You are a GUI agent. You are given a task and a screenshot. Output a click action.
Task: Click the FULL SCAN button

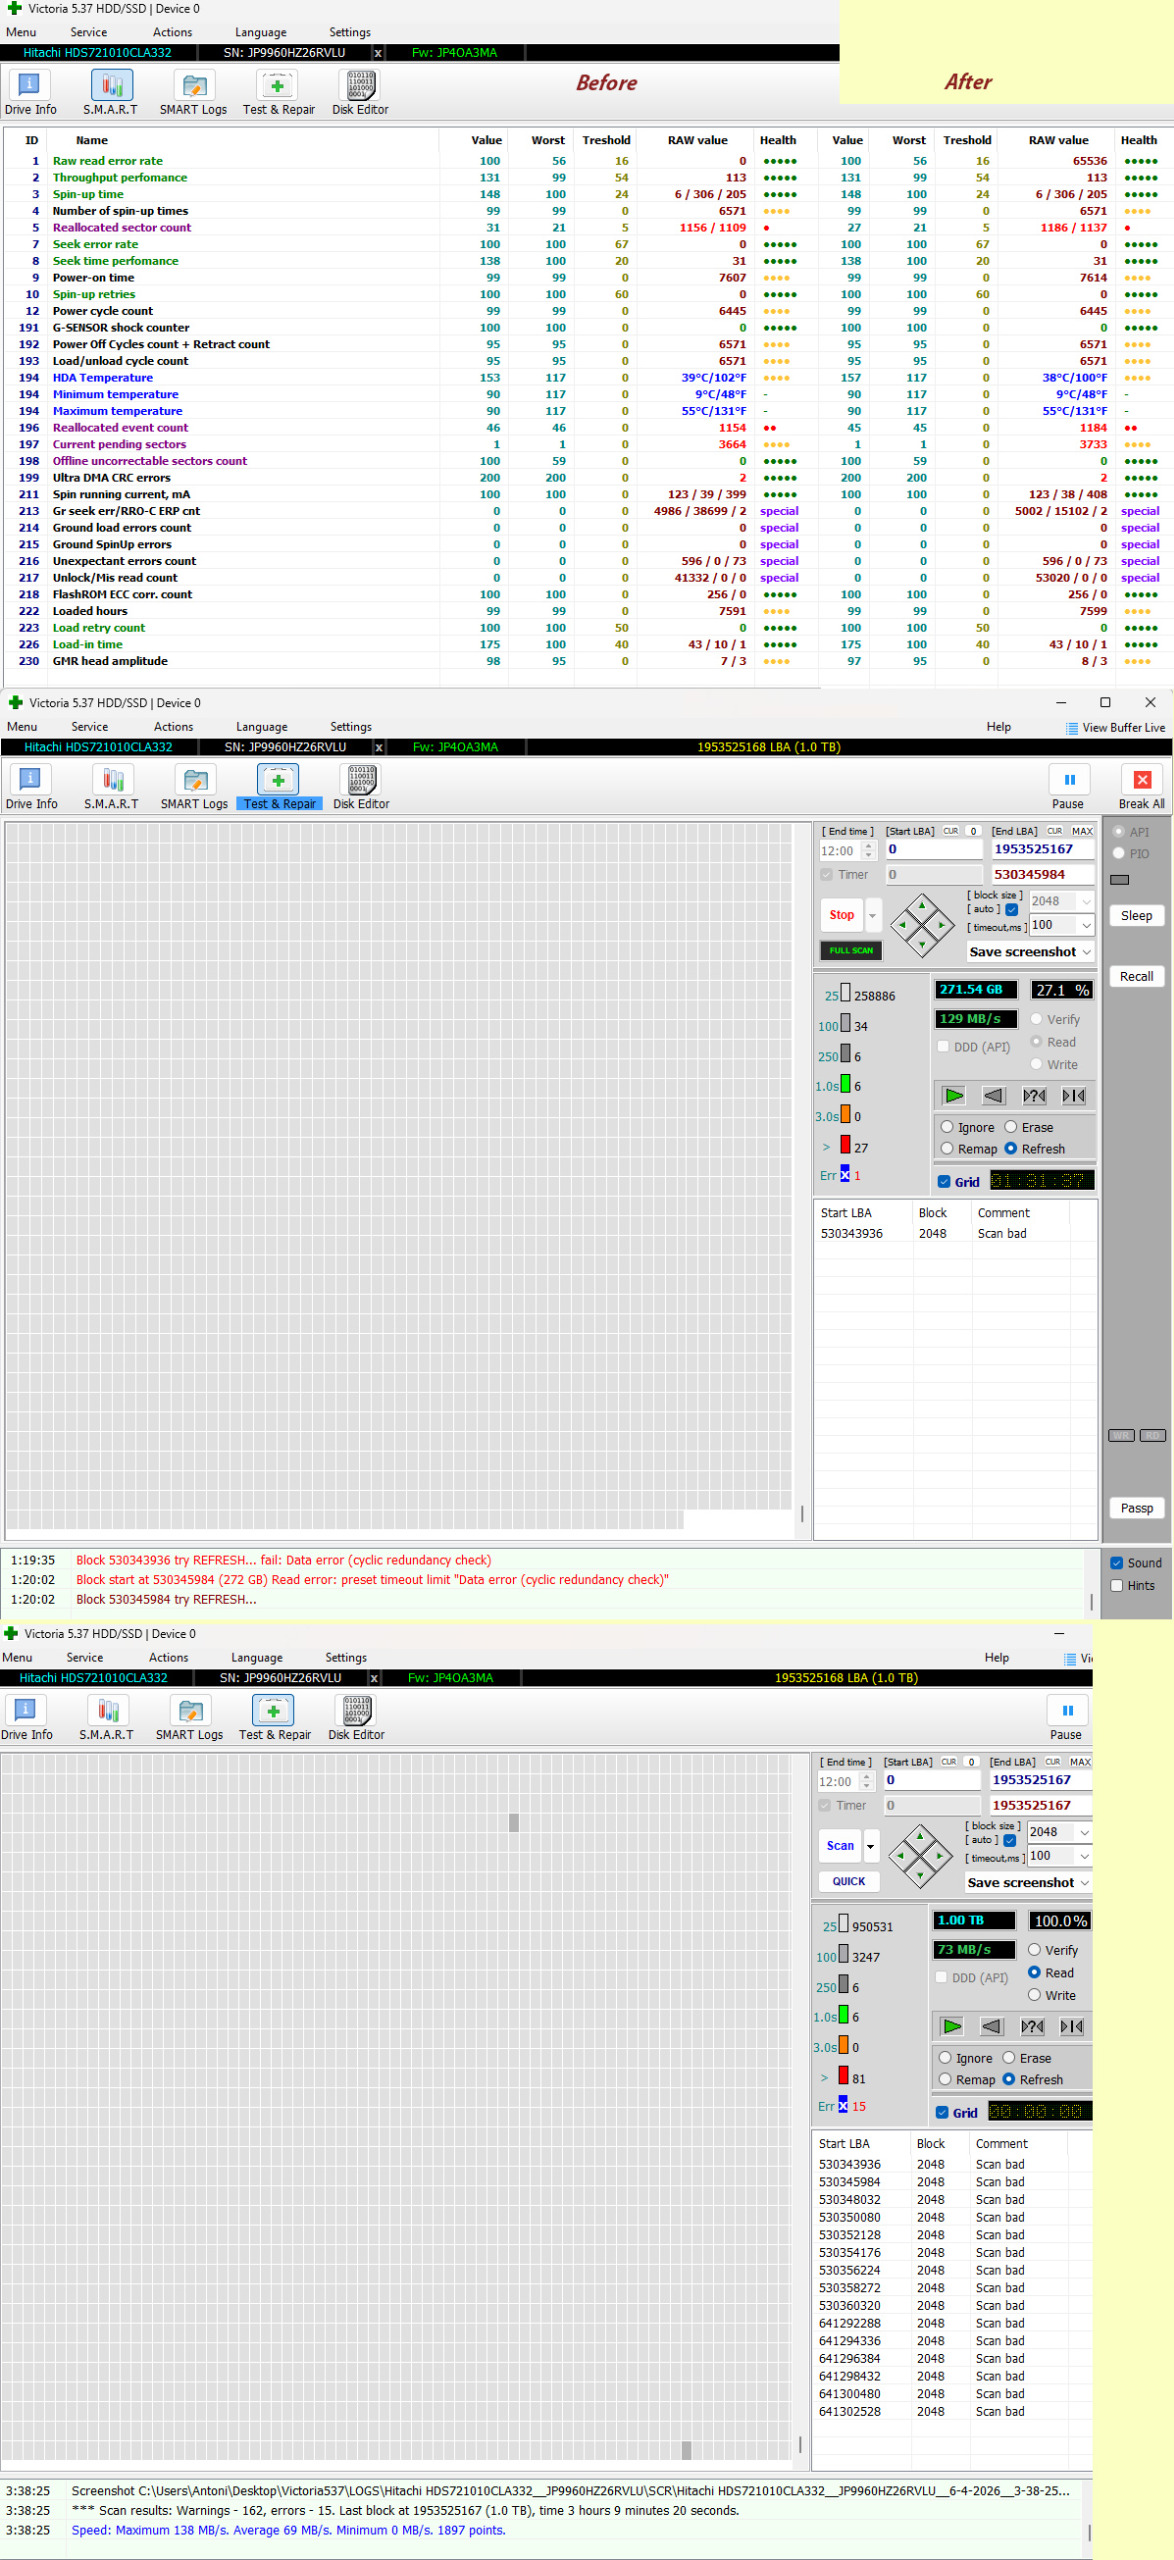click(851, 950)
